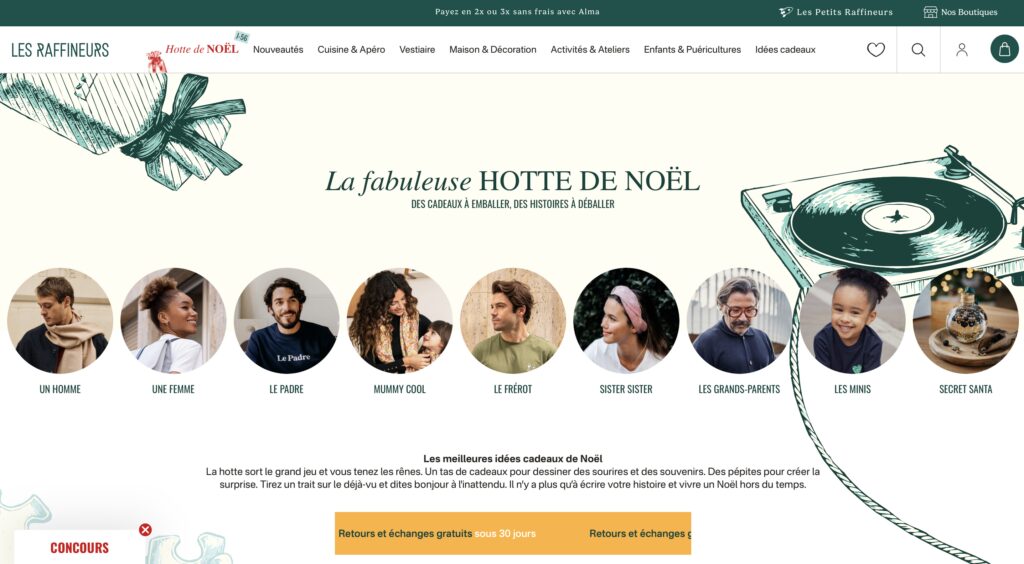The width and height of the screenshot is (1024, 564).
Task: Go home via Les Raffineurs logo
Action: [60, 50]
